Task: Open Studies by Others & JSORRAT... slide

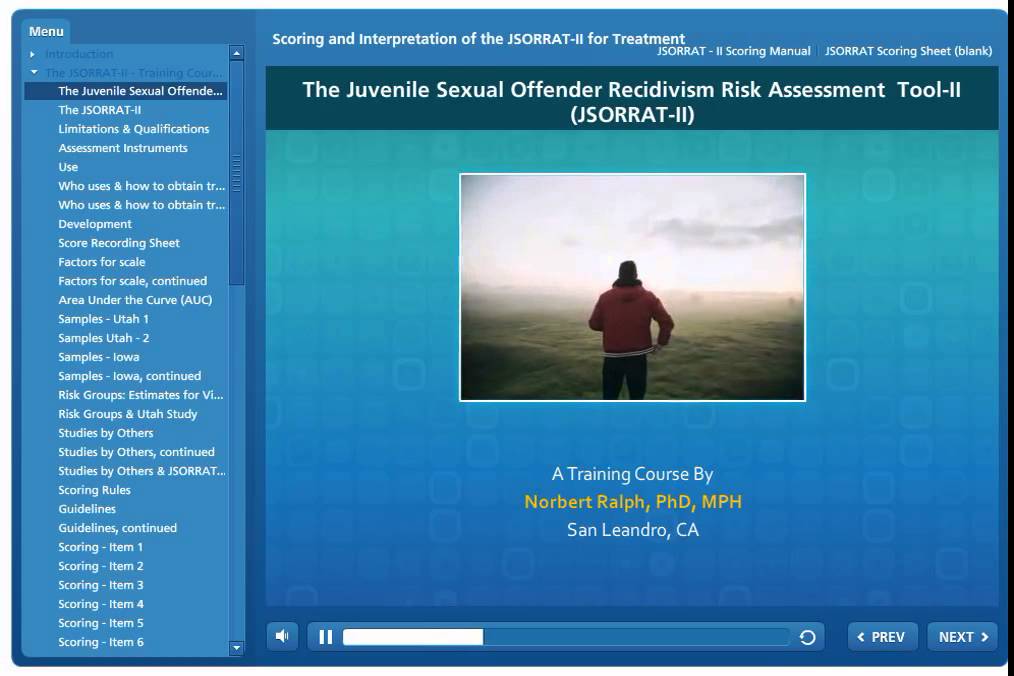Action: 142,471
